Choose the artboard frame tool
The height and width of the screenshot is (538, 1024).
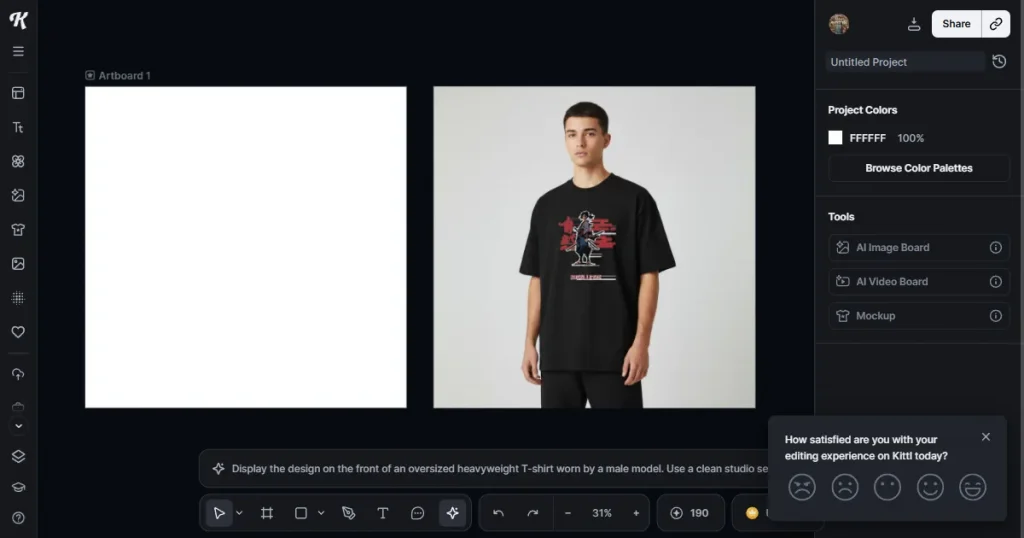(x=266, y=513)
